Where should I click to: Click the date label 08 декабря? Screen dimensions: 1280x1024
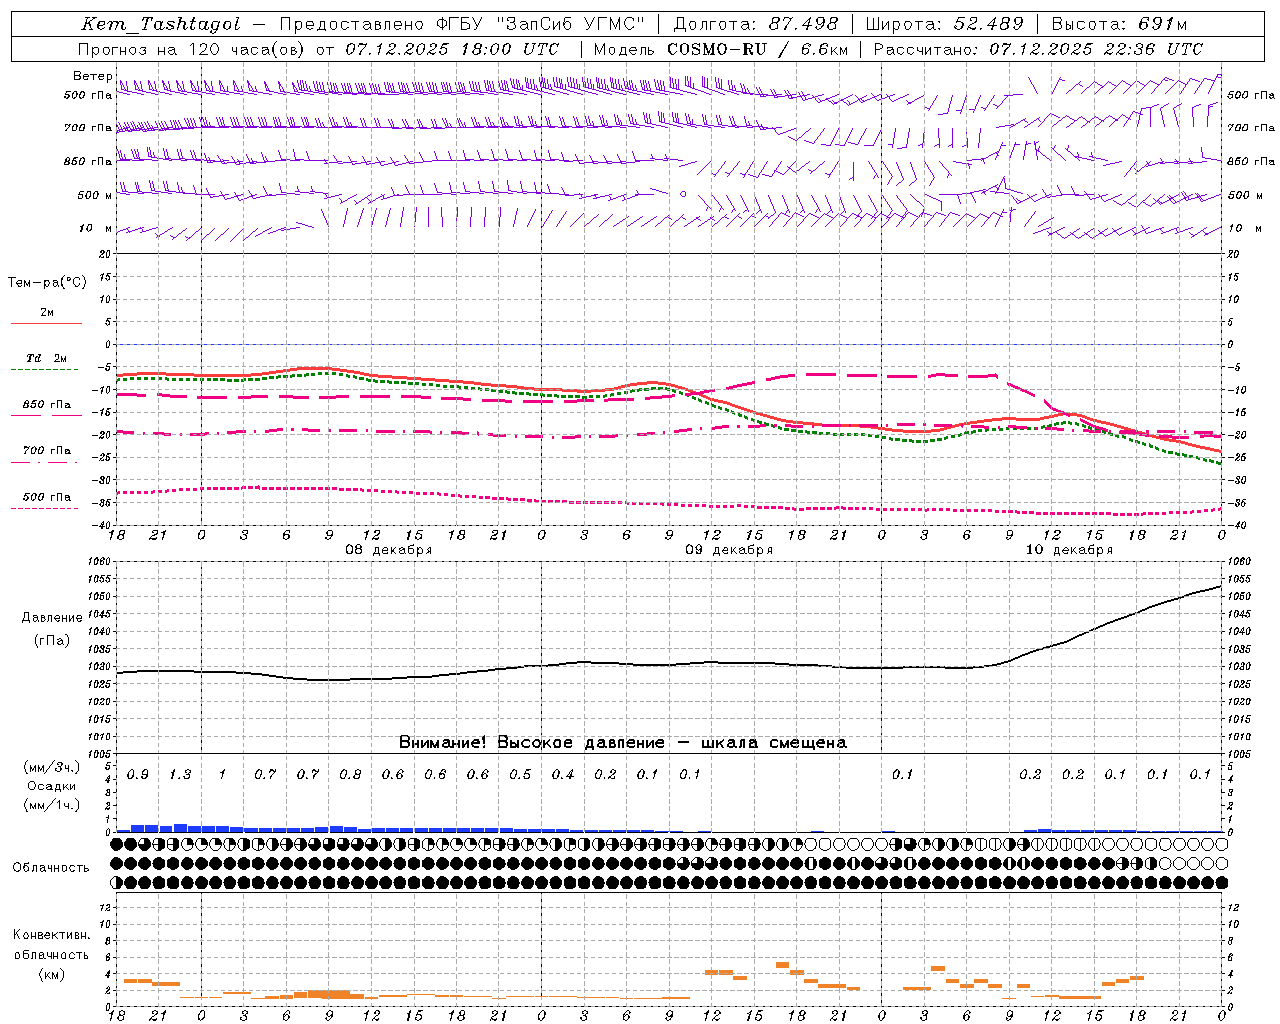point(389,550)
